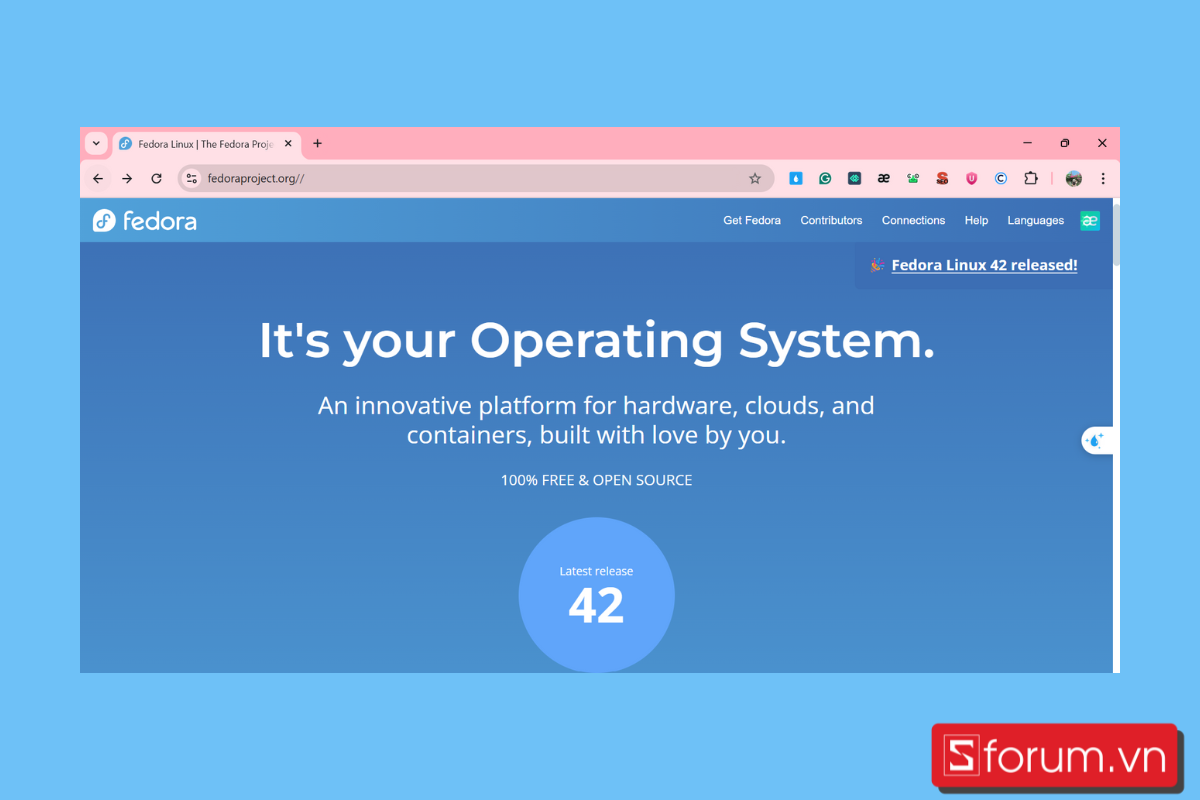Minimize the Chrome window
This screenshot has width=1200, height=800.
pos(1027,143)
